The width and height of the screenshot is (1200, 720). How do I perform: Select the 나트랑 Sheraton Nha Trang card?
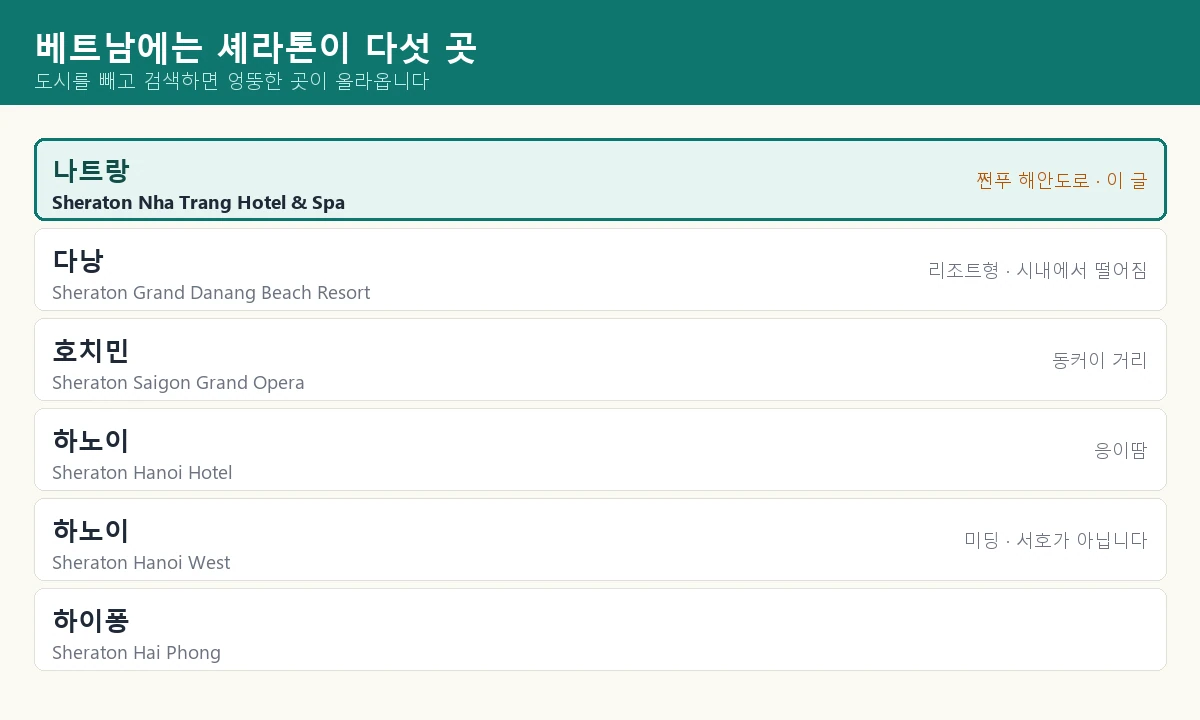(600, 180)
